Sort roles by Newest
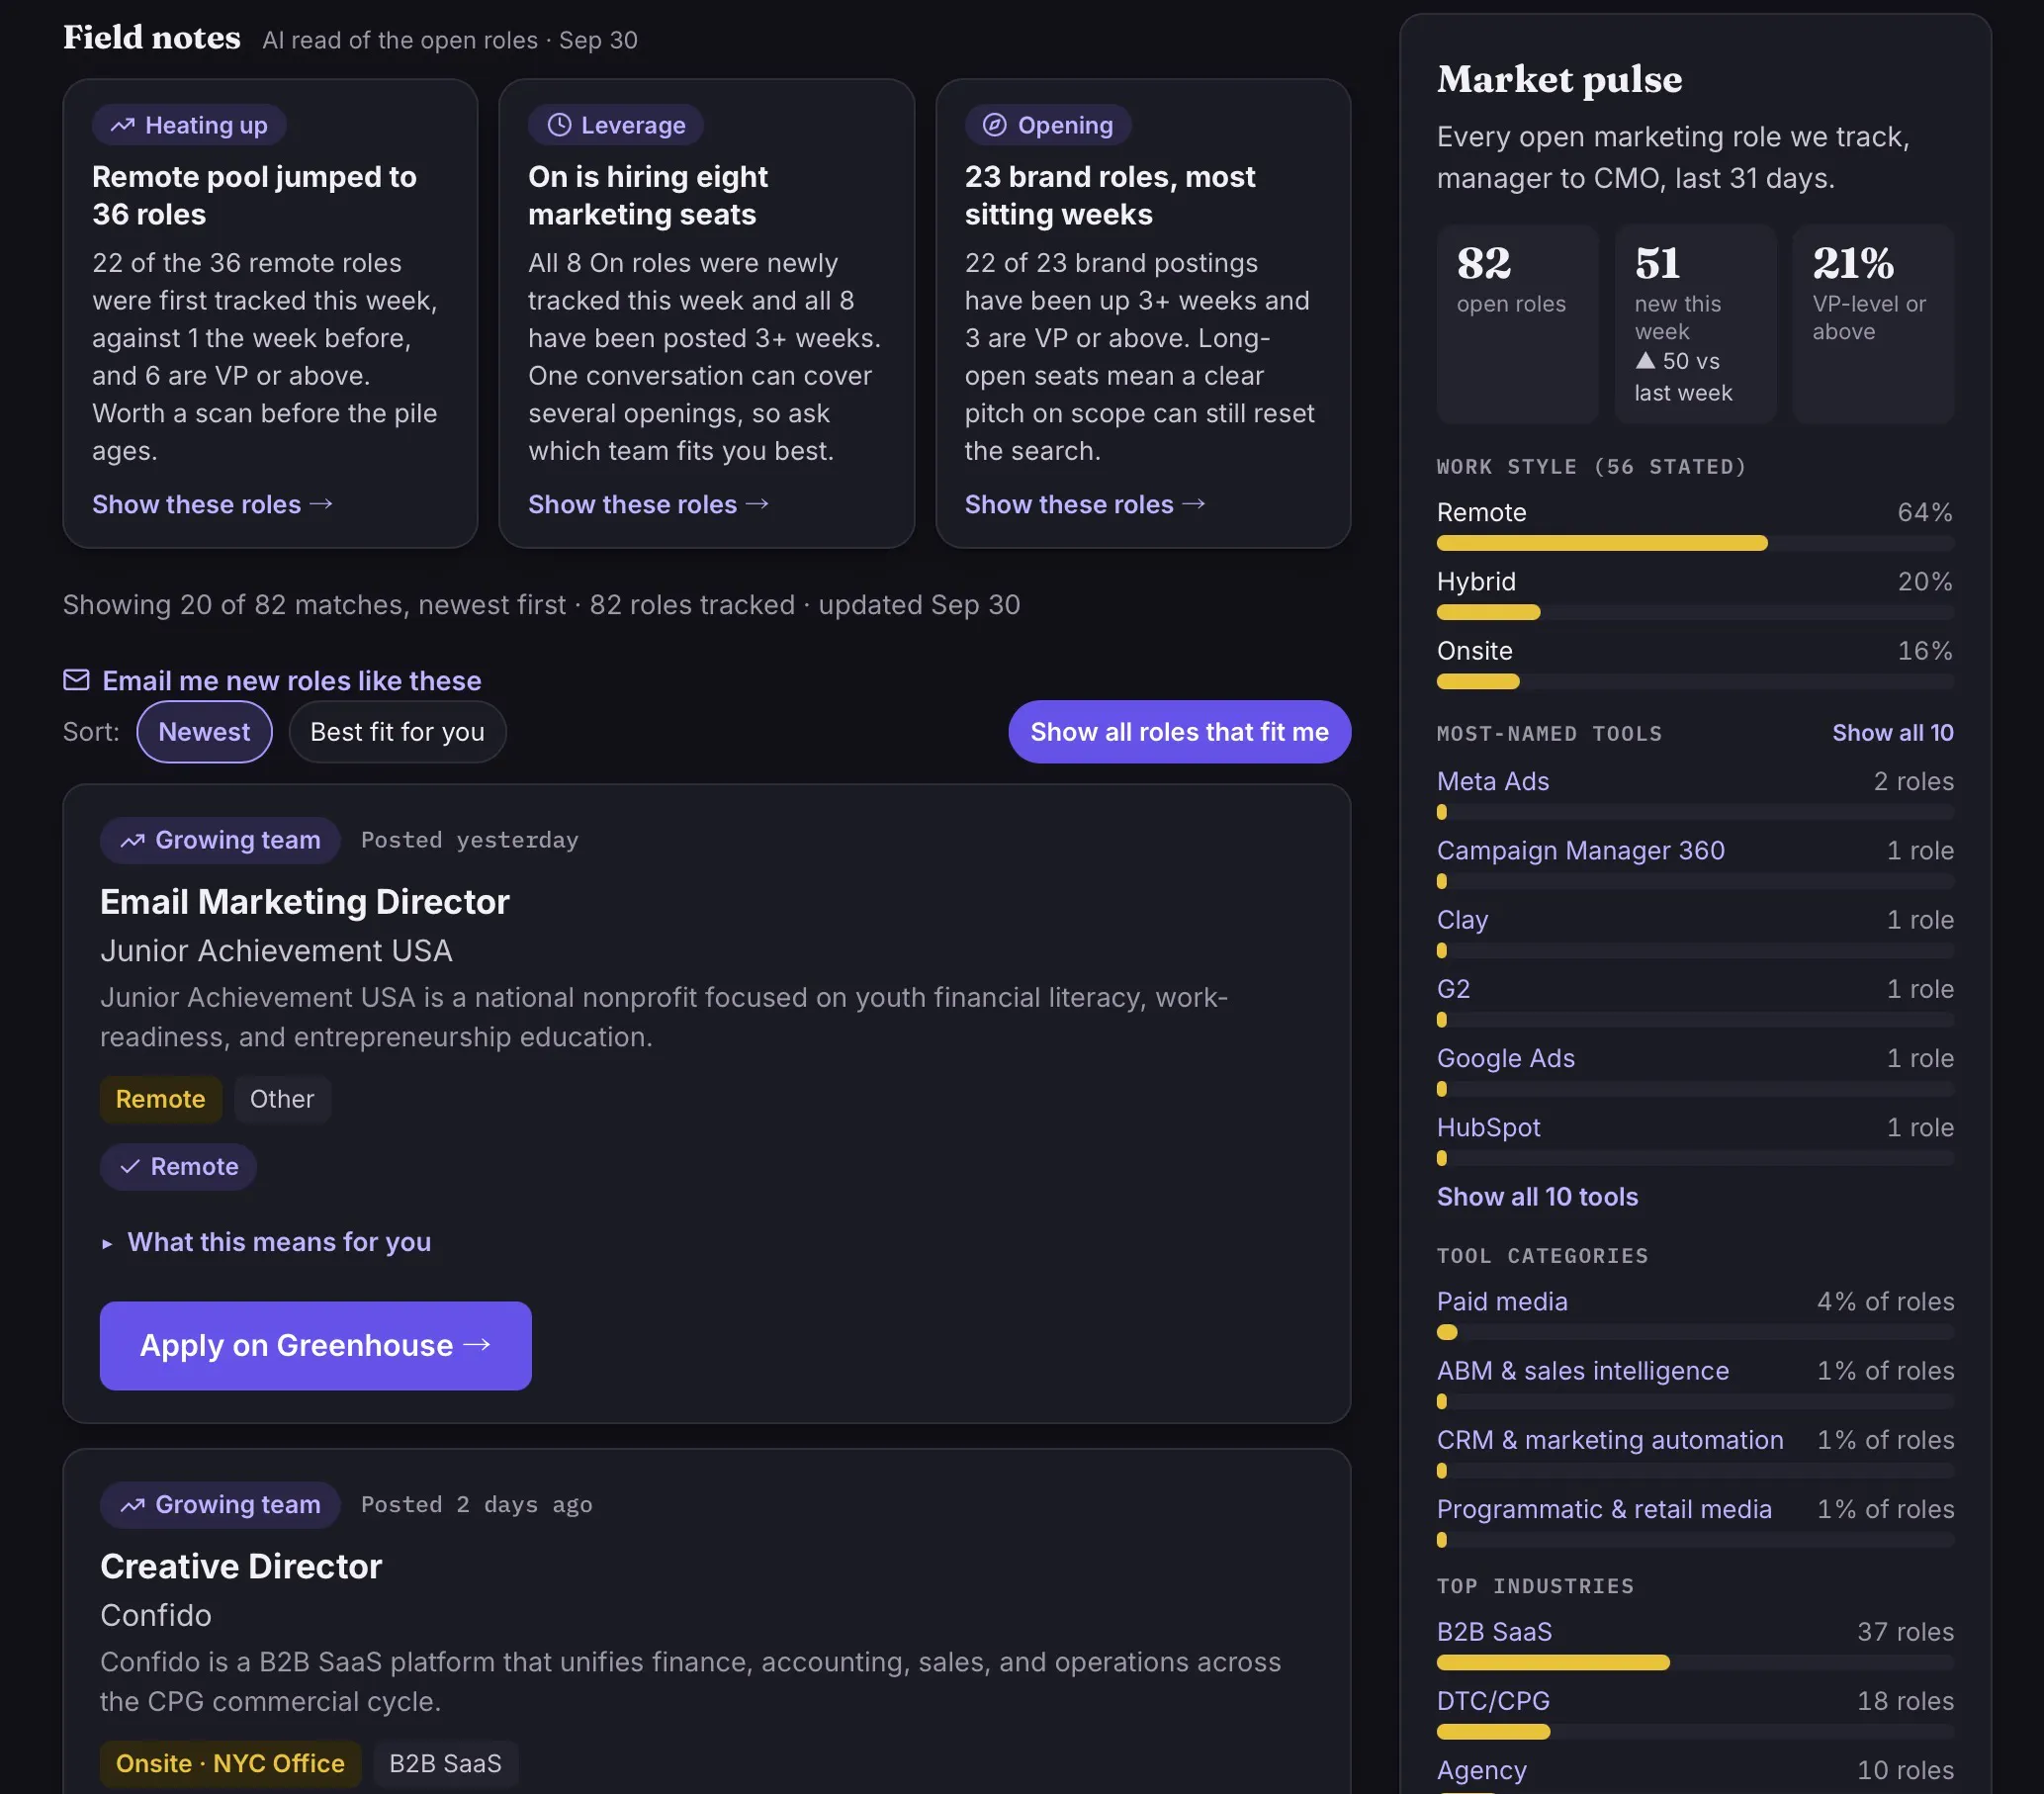Screen dimensions: 2044x1794 coord(204,732)
